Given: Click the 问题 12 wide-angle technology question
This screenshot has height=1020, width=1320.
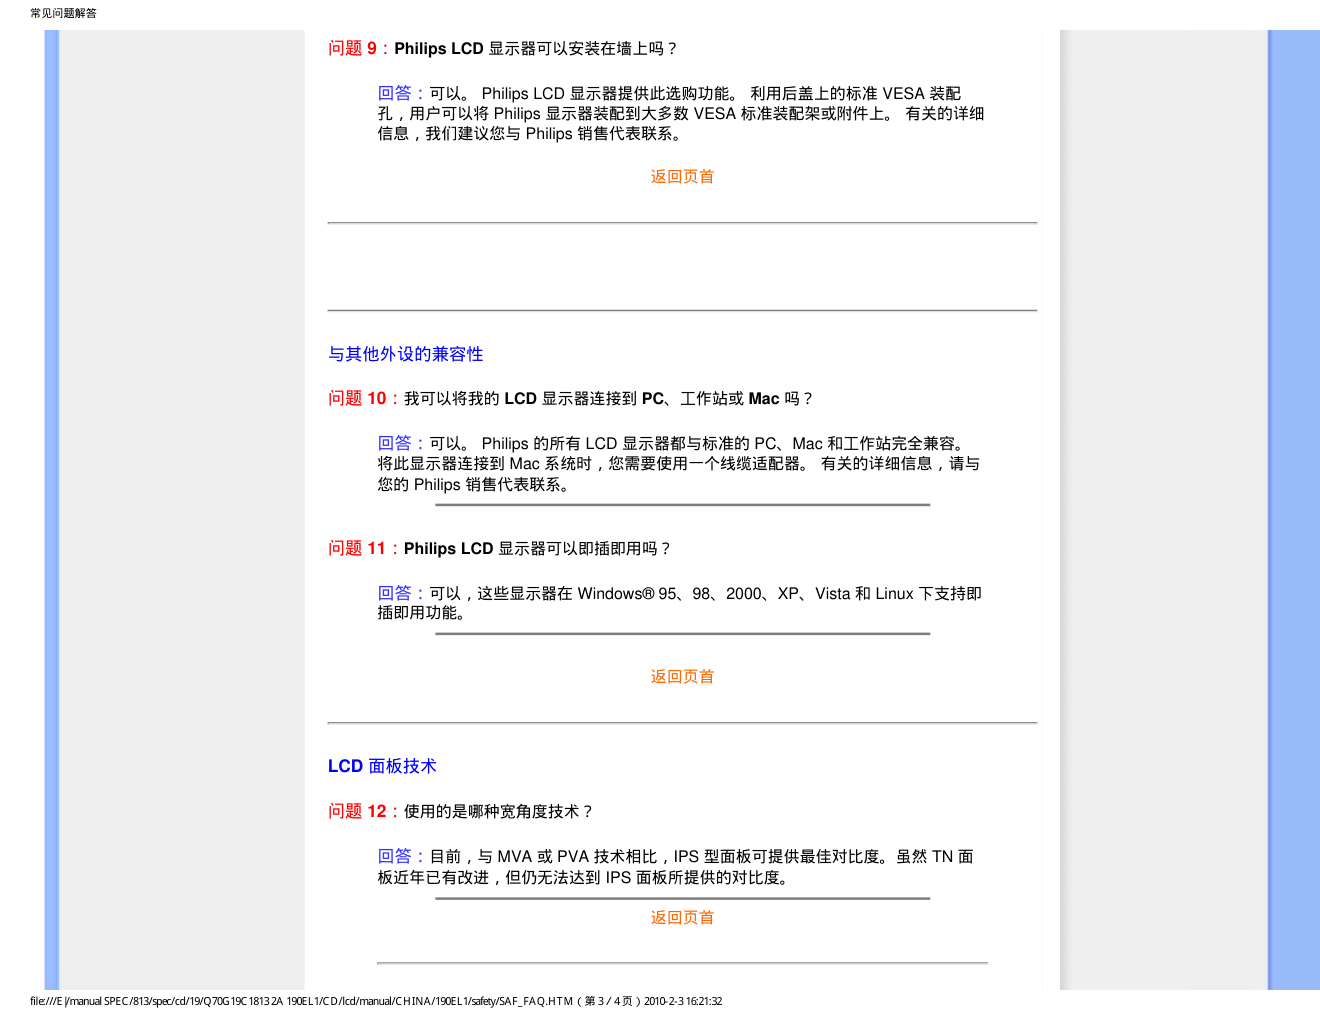Looking at the screenshot, I should coord(461,811).
